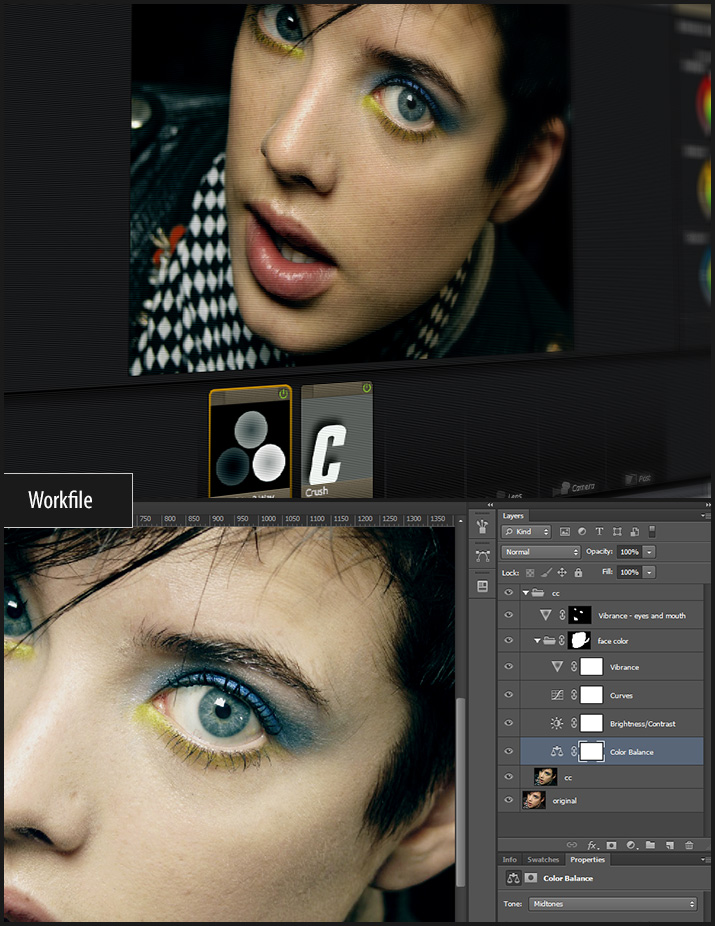Screen dimensions: 715x926
Task: Click the Vibrance eyes and mouth mask thumbnail
Action: pos(579,616)
